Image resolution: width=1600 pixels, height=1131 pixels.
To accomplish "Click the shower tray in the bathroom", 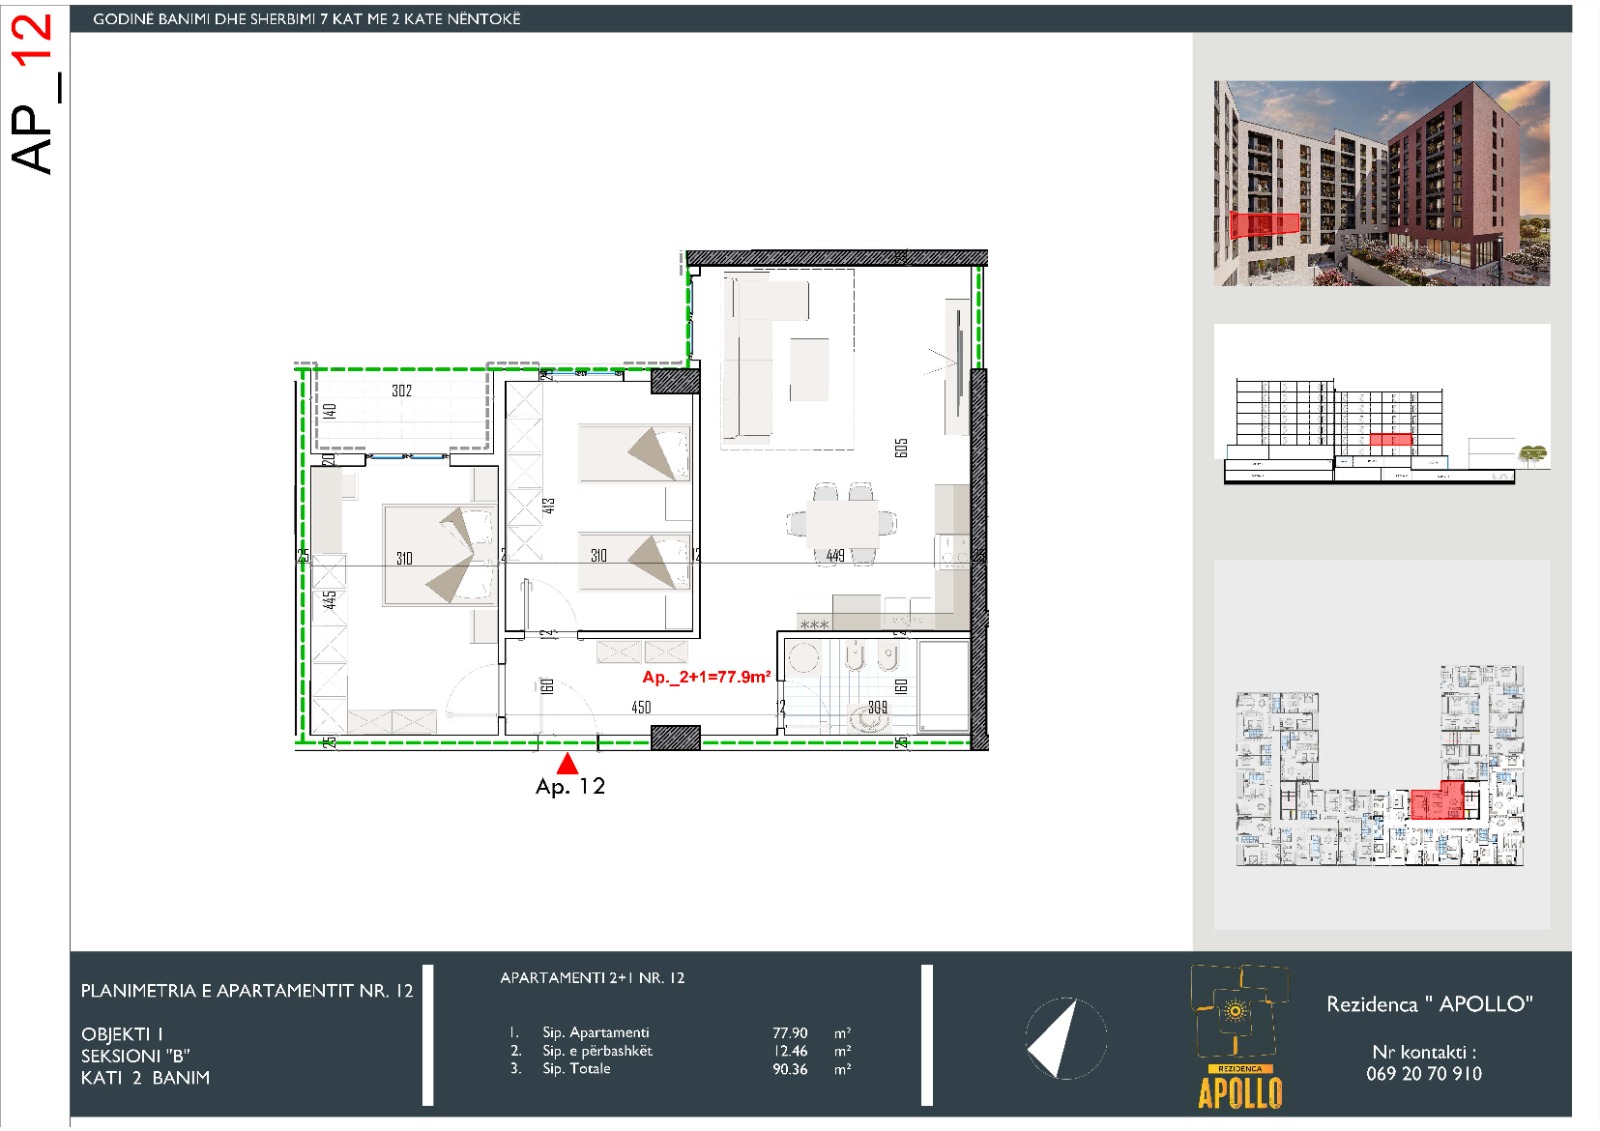I will tap(943, 687).
